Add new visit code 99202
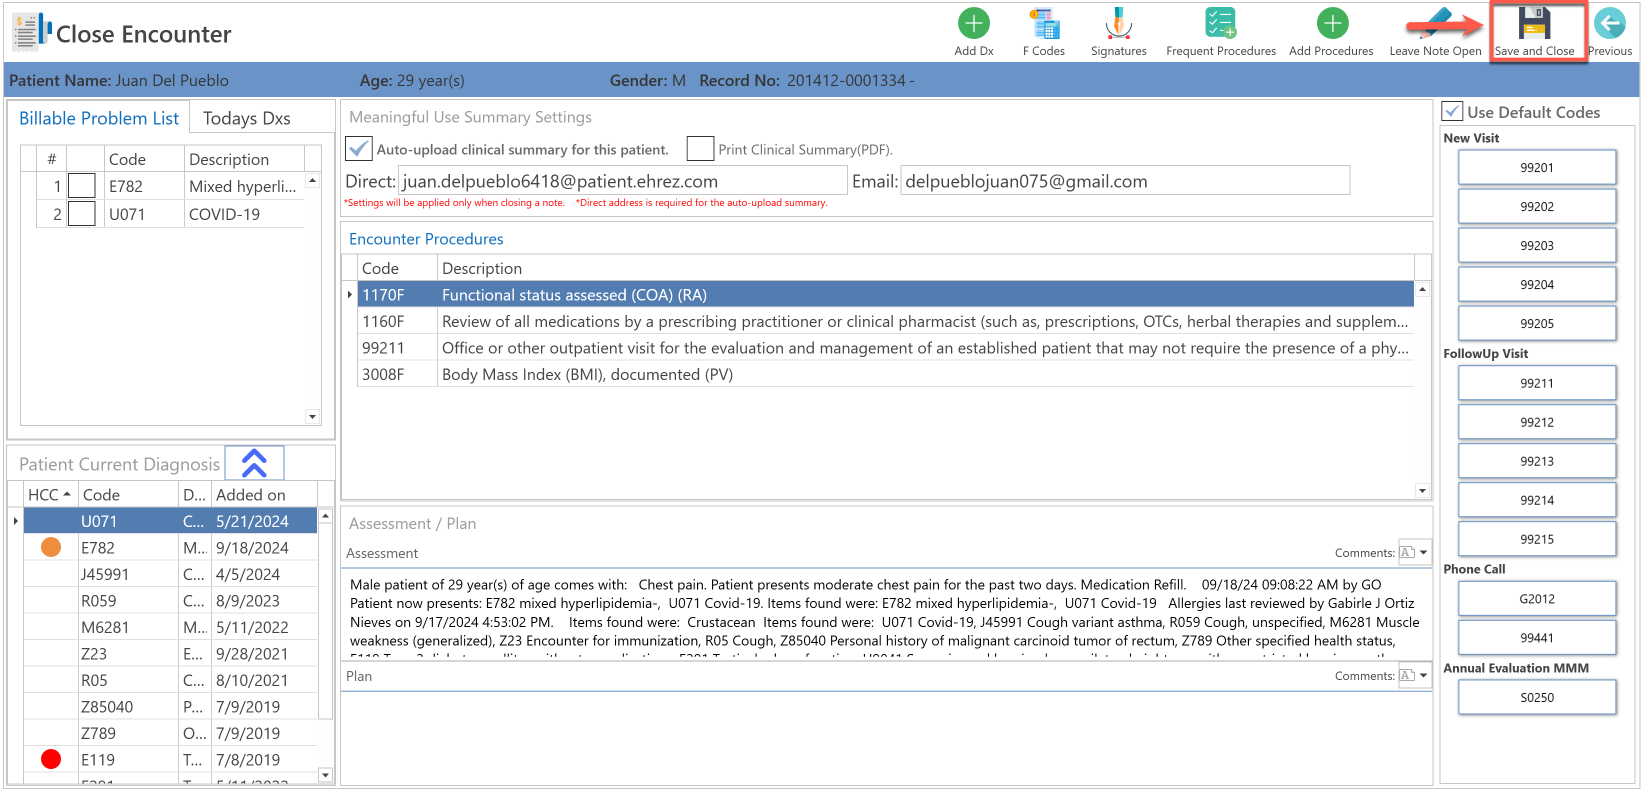The width and height of the screenshot is (1646, 793). coord(1536,206)
